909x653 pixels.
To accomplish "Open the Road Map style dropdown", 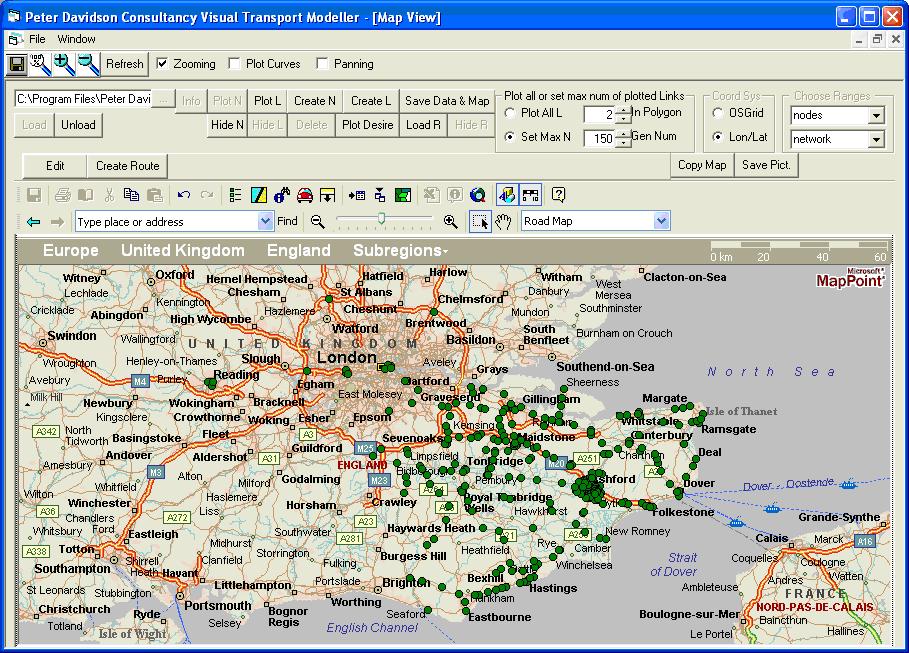I will pos(661,221).
